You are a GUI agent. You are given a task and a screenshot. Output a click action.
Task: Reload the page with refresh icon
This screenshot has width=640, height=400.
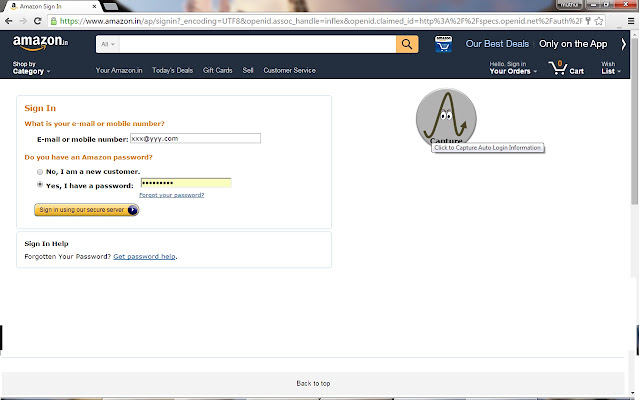pos(38,21)
